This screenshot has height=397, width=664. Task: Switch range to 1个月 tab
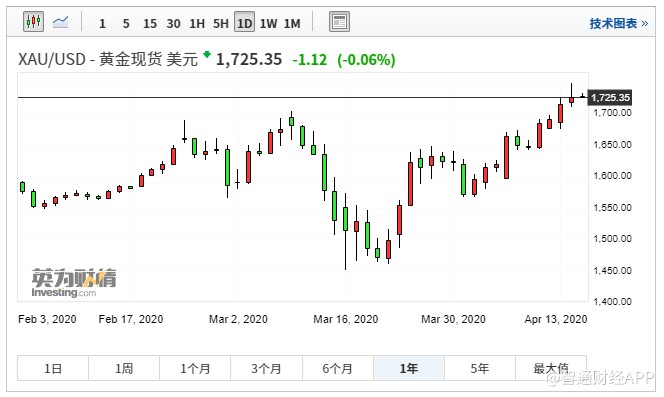195,368
